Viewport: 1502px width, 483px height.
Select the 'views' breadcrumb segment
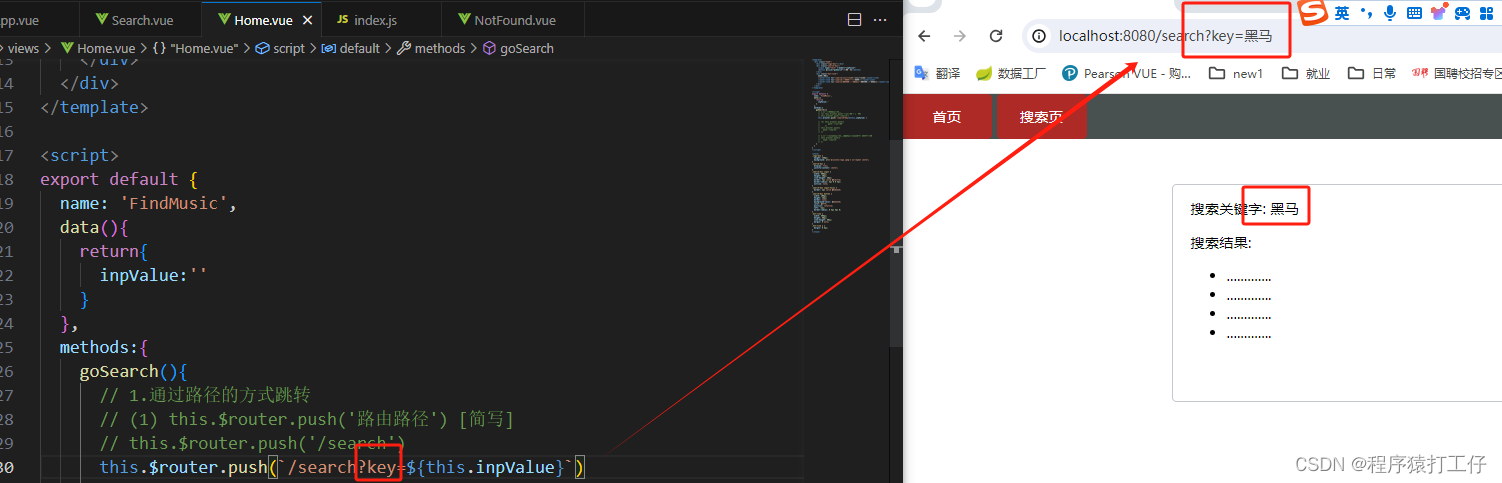(23, 48)
